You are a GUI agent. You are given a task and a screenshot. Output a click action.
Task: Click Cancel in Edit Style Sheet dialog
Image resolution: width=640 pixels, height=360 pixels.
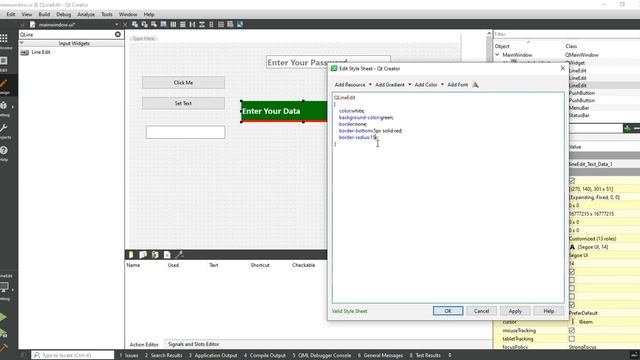(481, 311)
